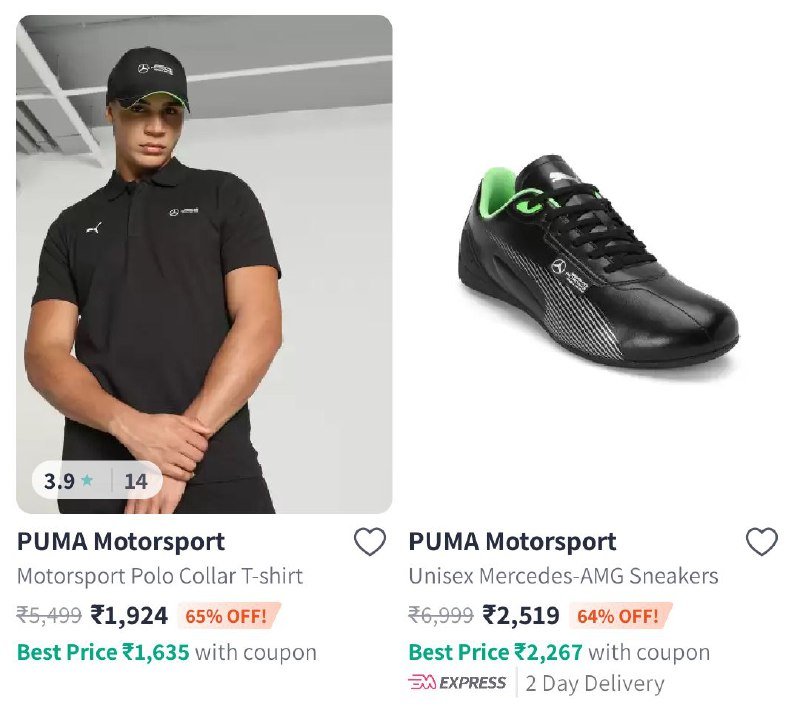Open PUMA Motorsport brand above T-shirt
Viewport: 800px width, 716px height.
click(121, 541)
